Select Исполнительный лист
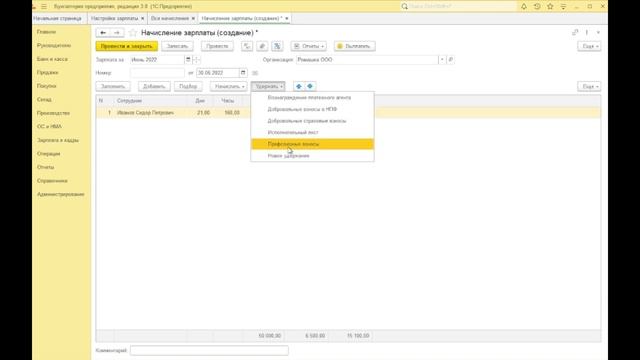The height and width of the screenshot is (360, 640). pyautogui.click(x=312, y=132)
